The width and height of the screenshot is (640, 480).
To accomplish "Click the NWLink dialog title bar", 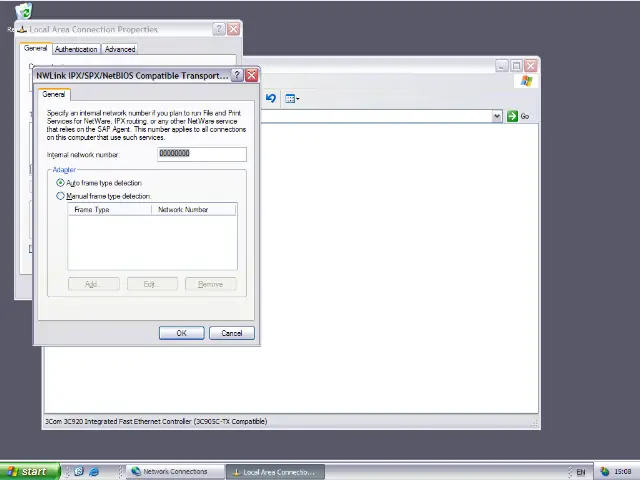I will tap(132, 76).
